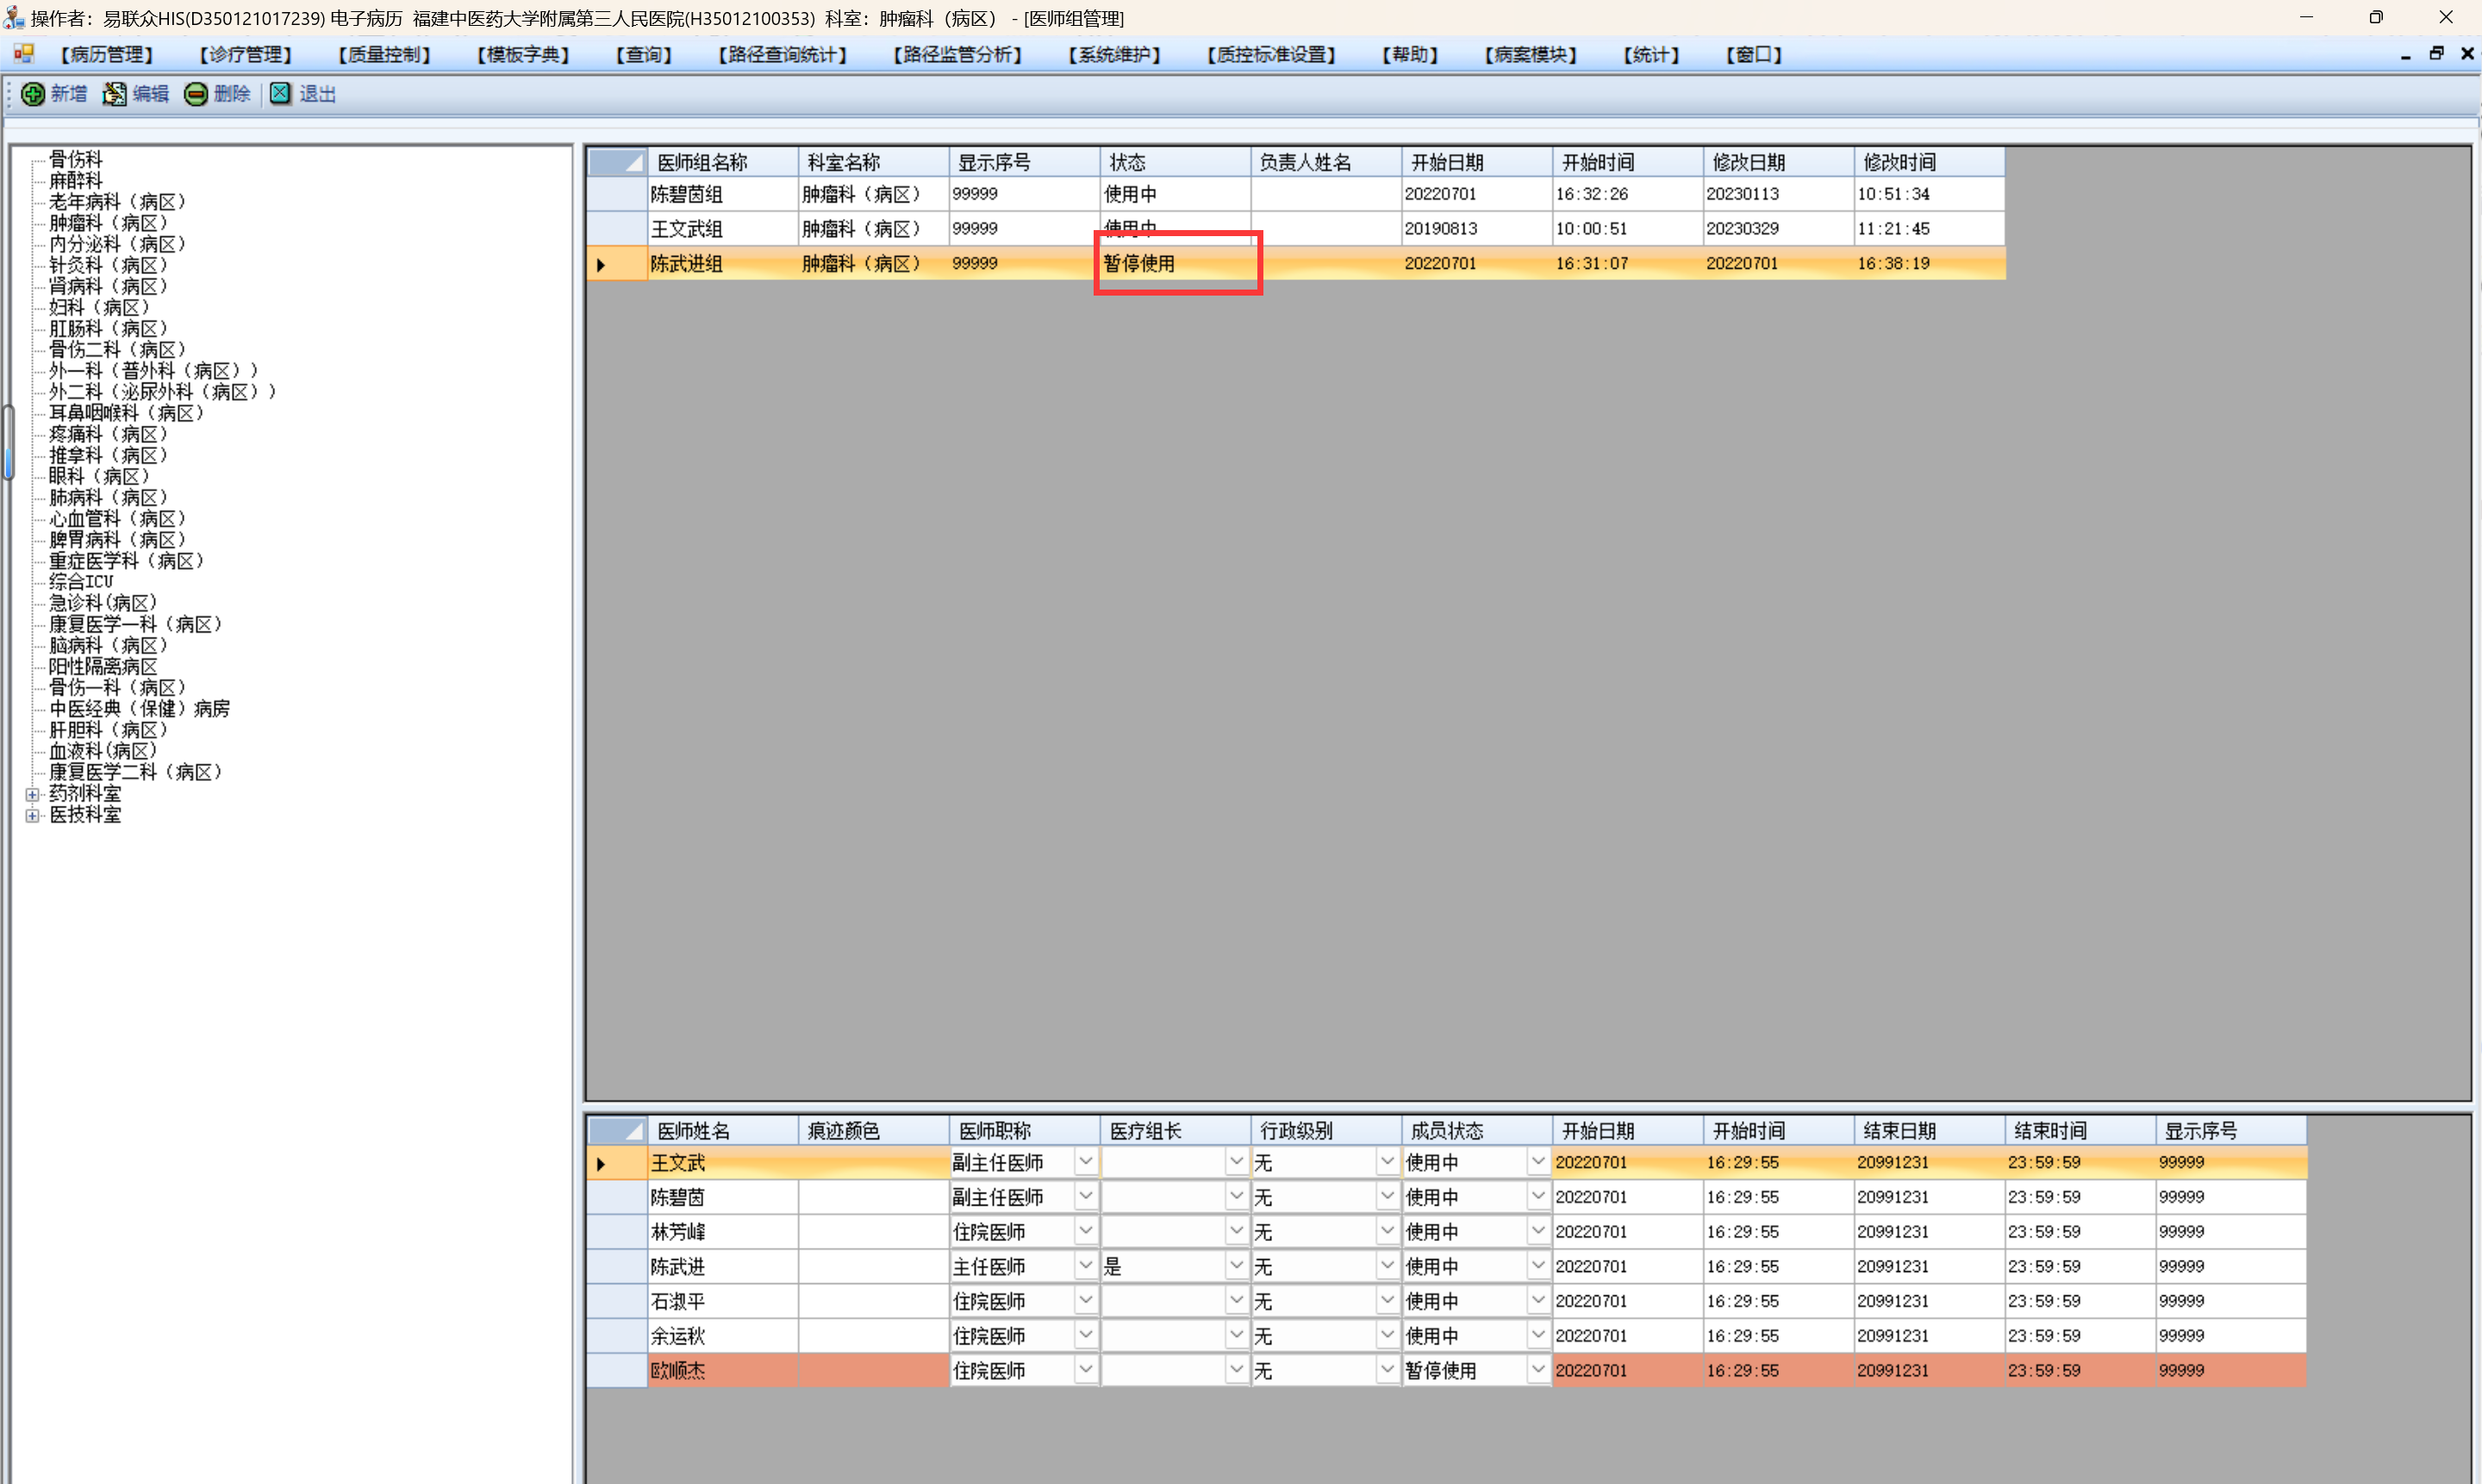The width and height of the screenshot is (2482, 1484).
Task: Open 成员状态 dropdown for 欧顺杰
Action: (1537, 1370)
